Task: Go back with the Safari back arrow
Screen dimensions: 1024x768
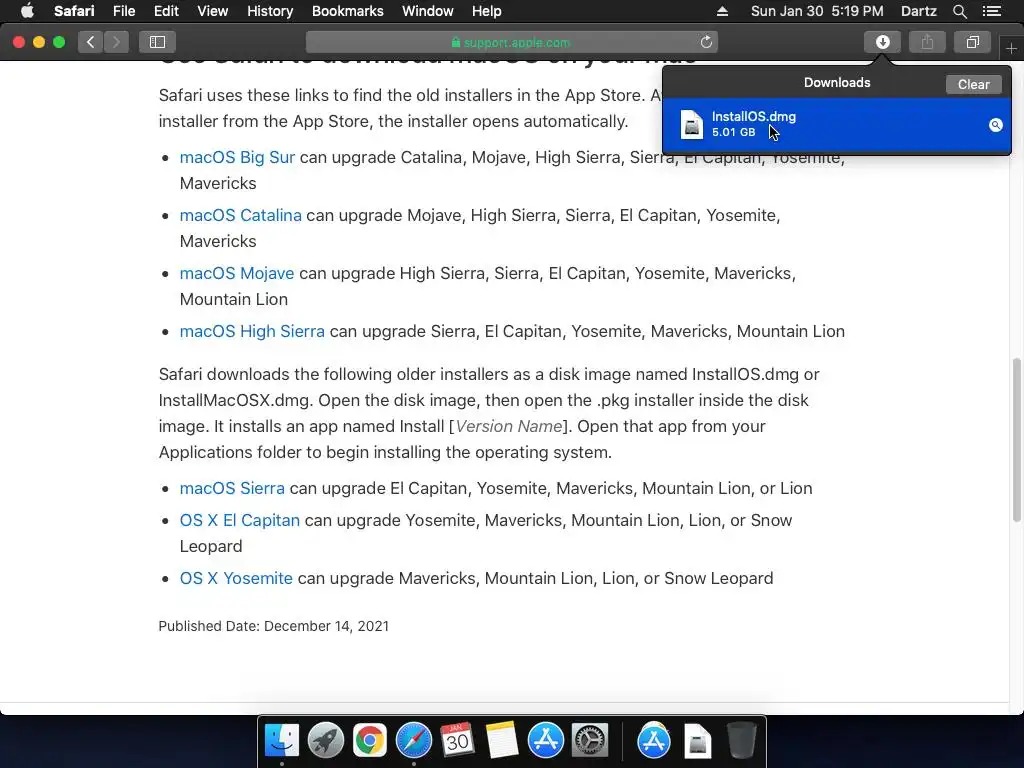Action: click(x=91, y=42)
